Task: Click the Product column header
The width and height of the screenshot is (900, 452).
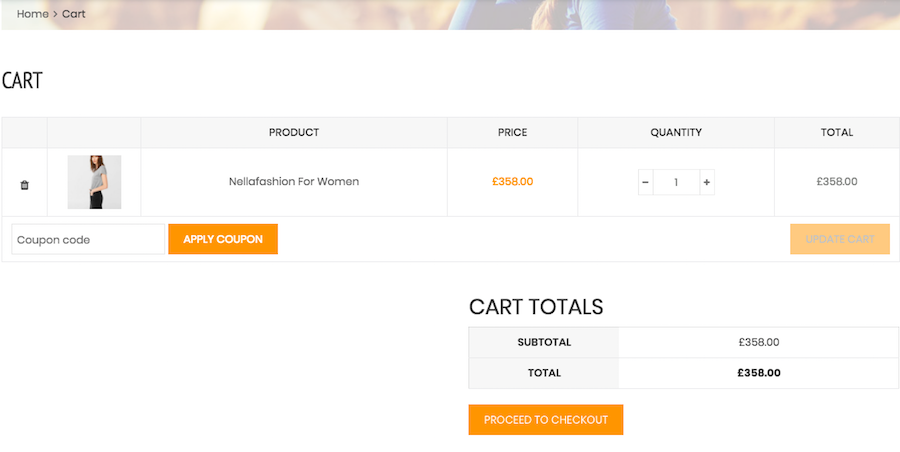Action: pyautogui.click(x=294, y=132)
